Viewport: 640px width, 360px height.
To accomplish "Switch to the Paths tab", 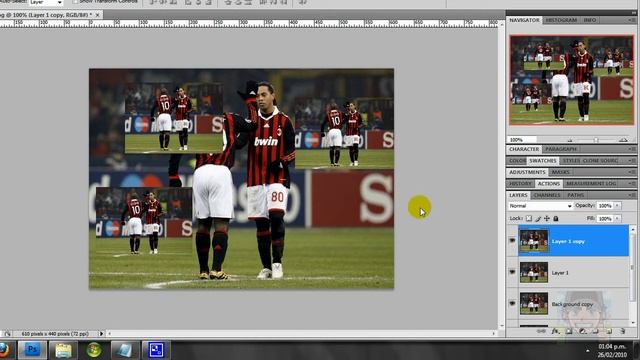I will coord(576,196).
